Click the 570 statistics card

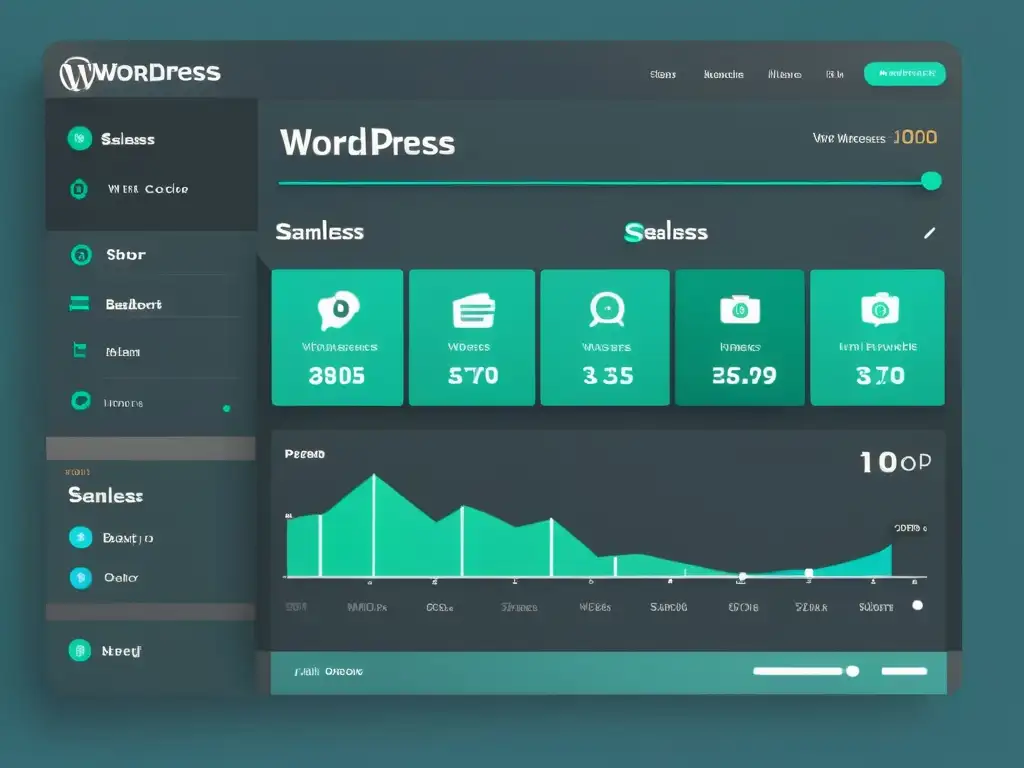[472, 338]
